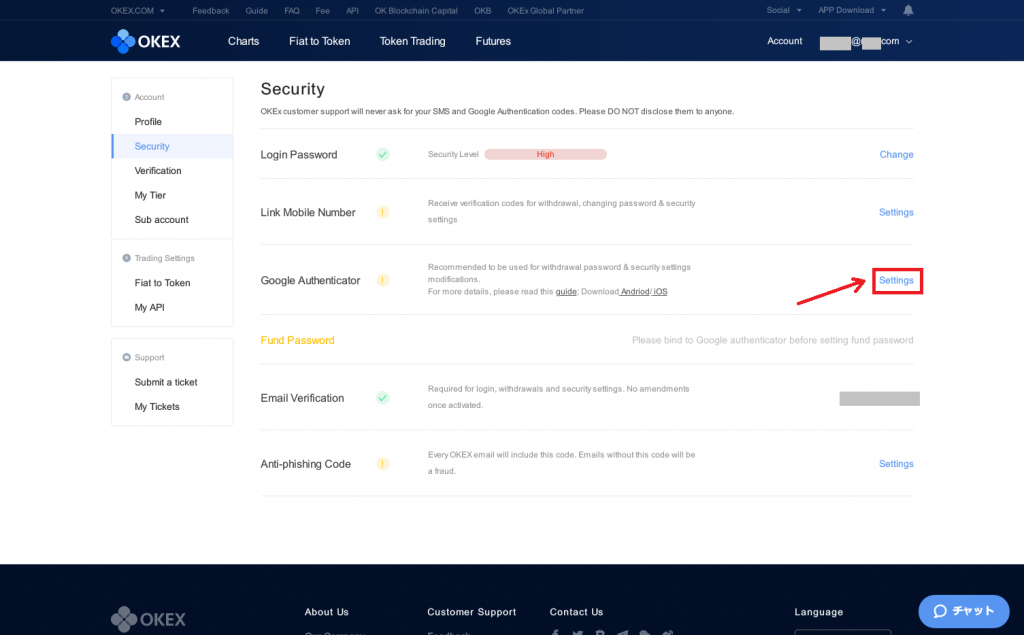The height and width of the screenshot is (635, 1024).
Task: Open the chat bubble button
Action: (964, 611)
